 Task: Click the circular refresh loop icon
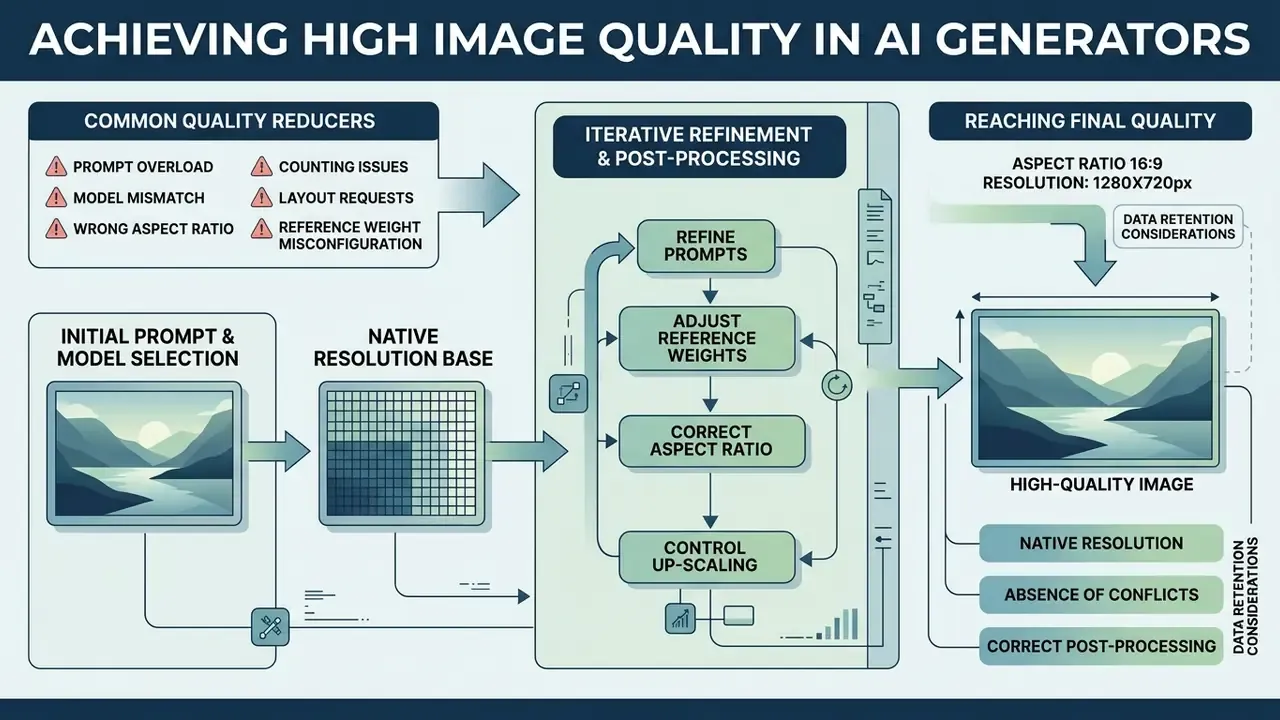(836, 385)
